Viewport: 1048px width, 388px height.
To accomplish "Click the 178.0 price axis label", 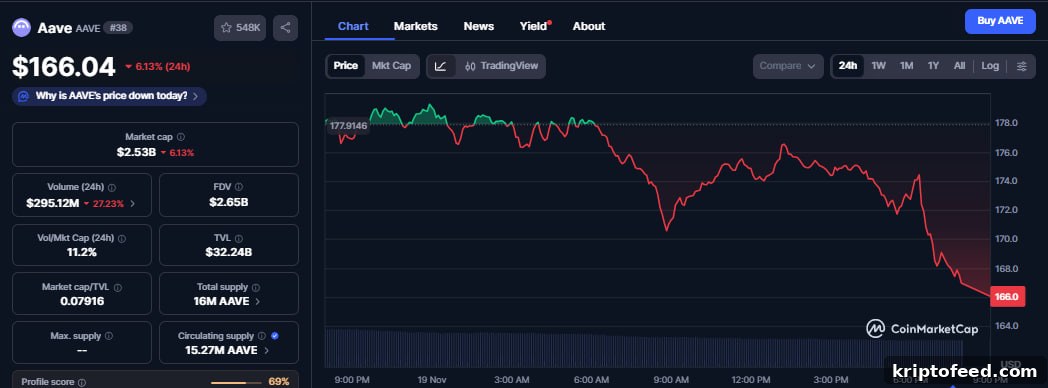I will [x=1007, y=123].
